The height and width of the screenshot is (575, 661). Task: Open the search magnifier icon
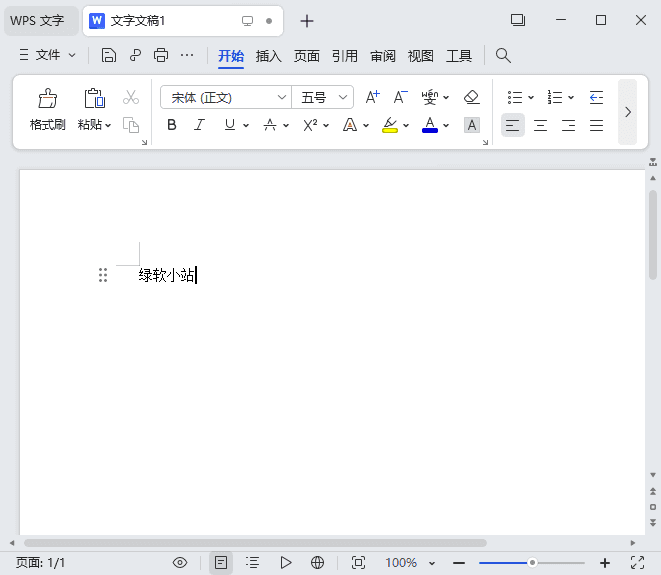pyautogui.click(x=504, y=56)
